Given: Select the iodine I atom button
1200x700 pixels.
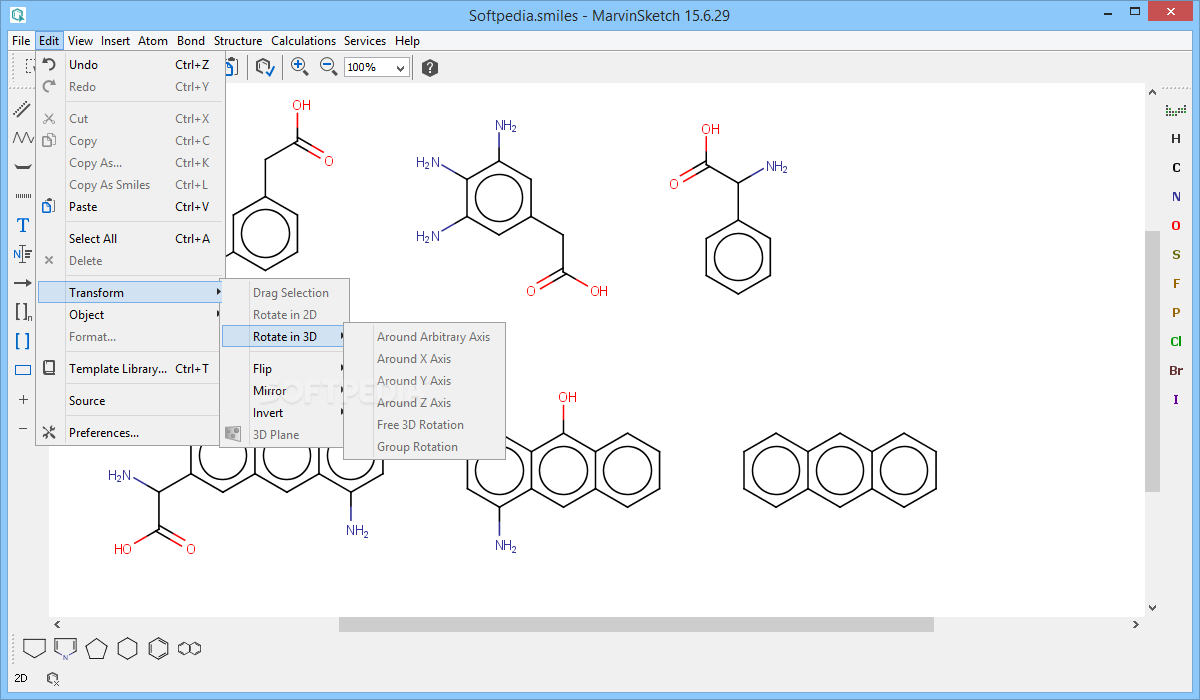Looking at the screenshot, I should coord(1176,400).
